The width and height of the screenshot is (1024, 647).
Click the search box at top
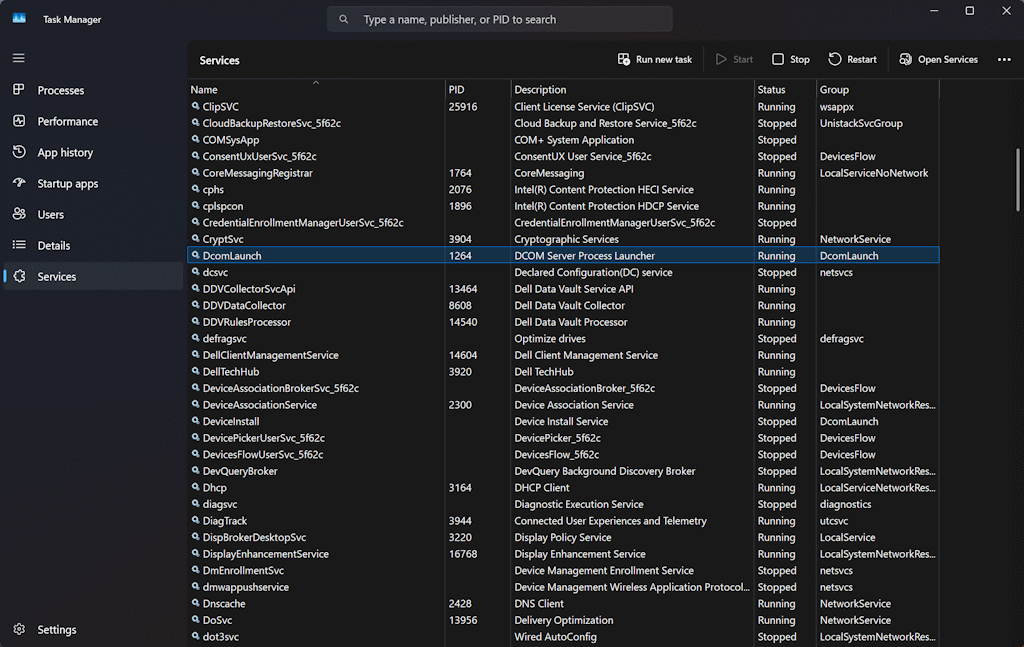coord(499,19)
